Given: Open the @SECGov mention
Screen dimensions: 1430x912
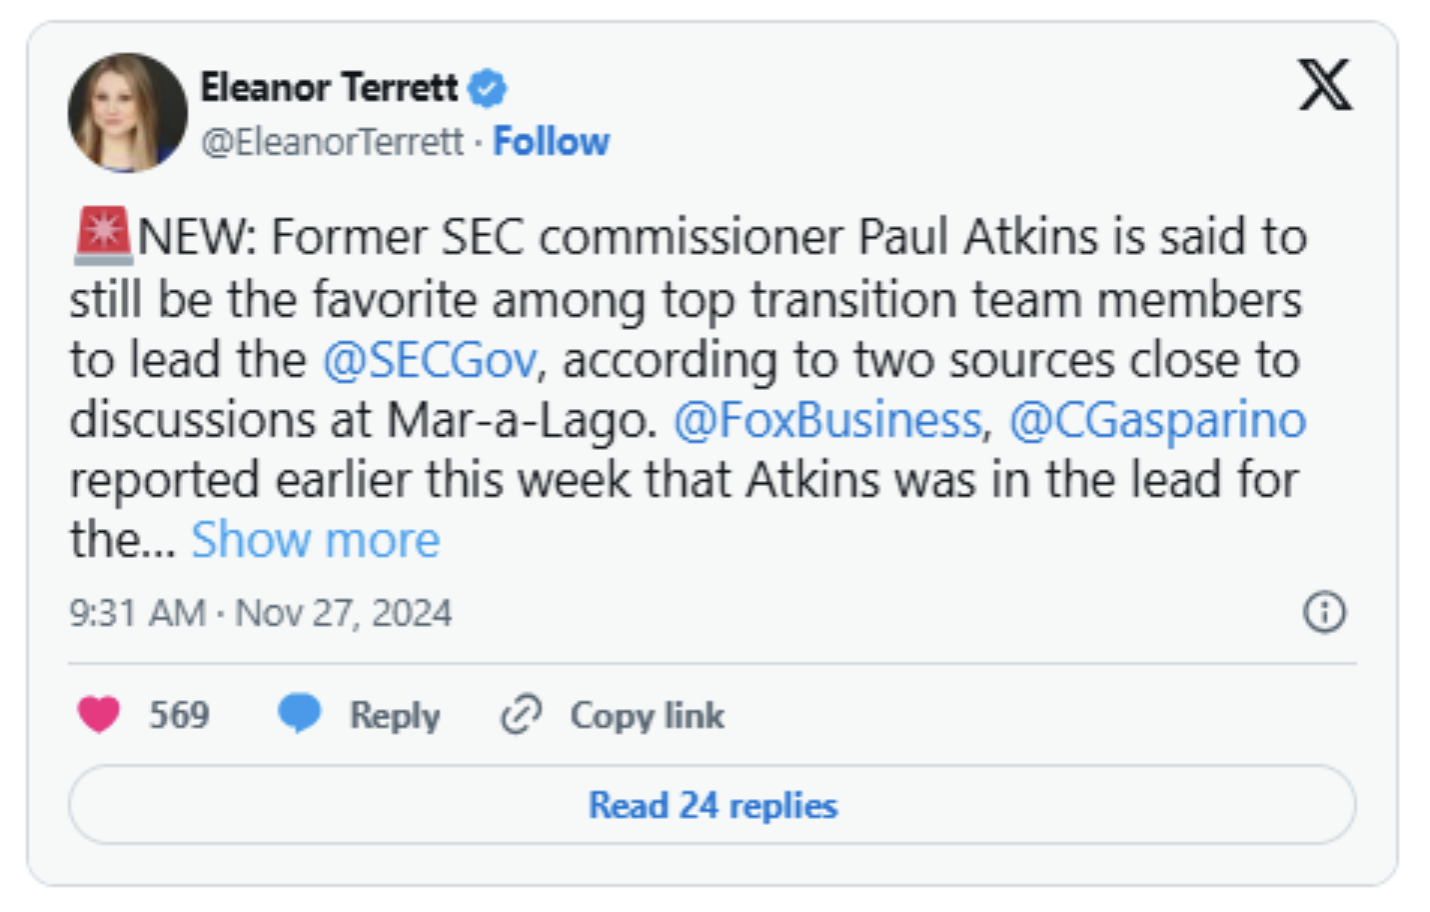Looking at the screenshot, I should tap(429, 360).
